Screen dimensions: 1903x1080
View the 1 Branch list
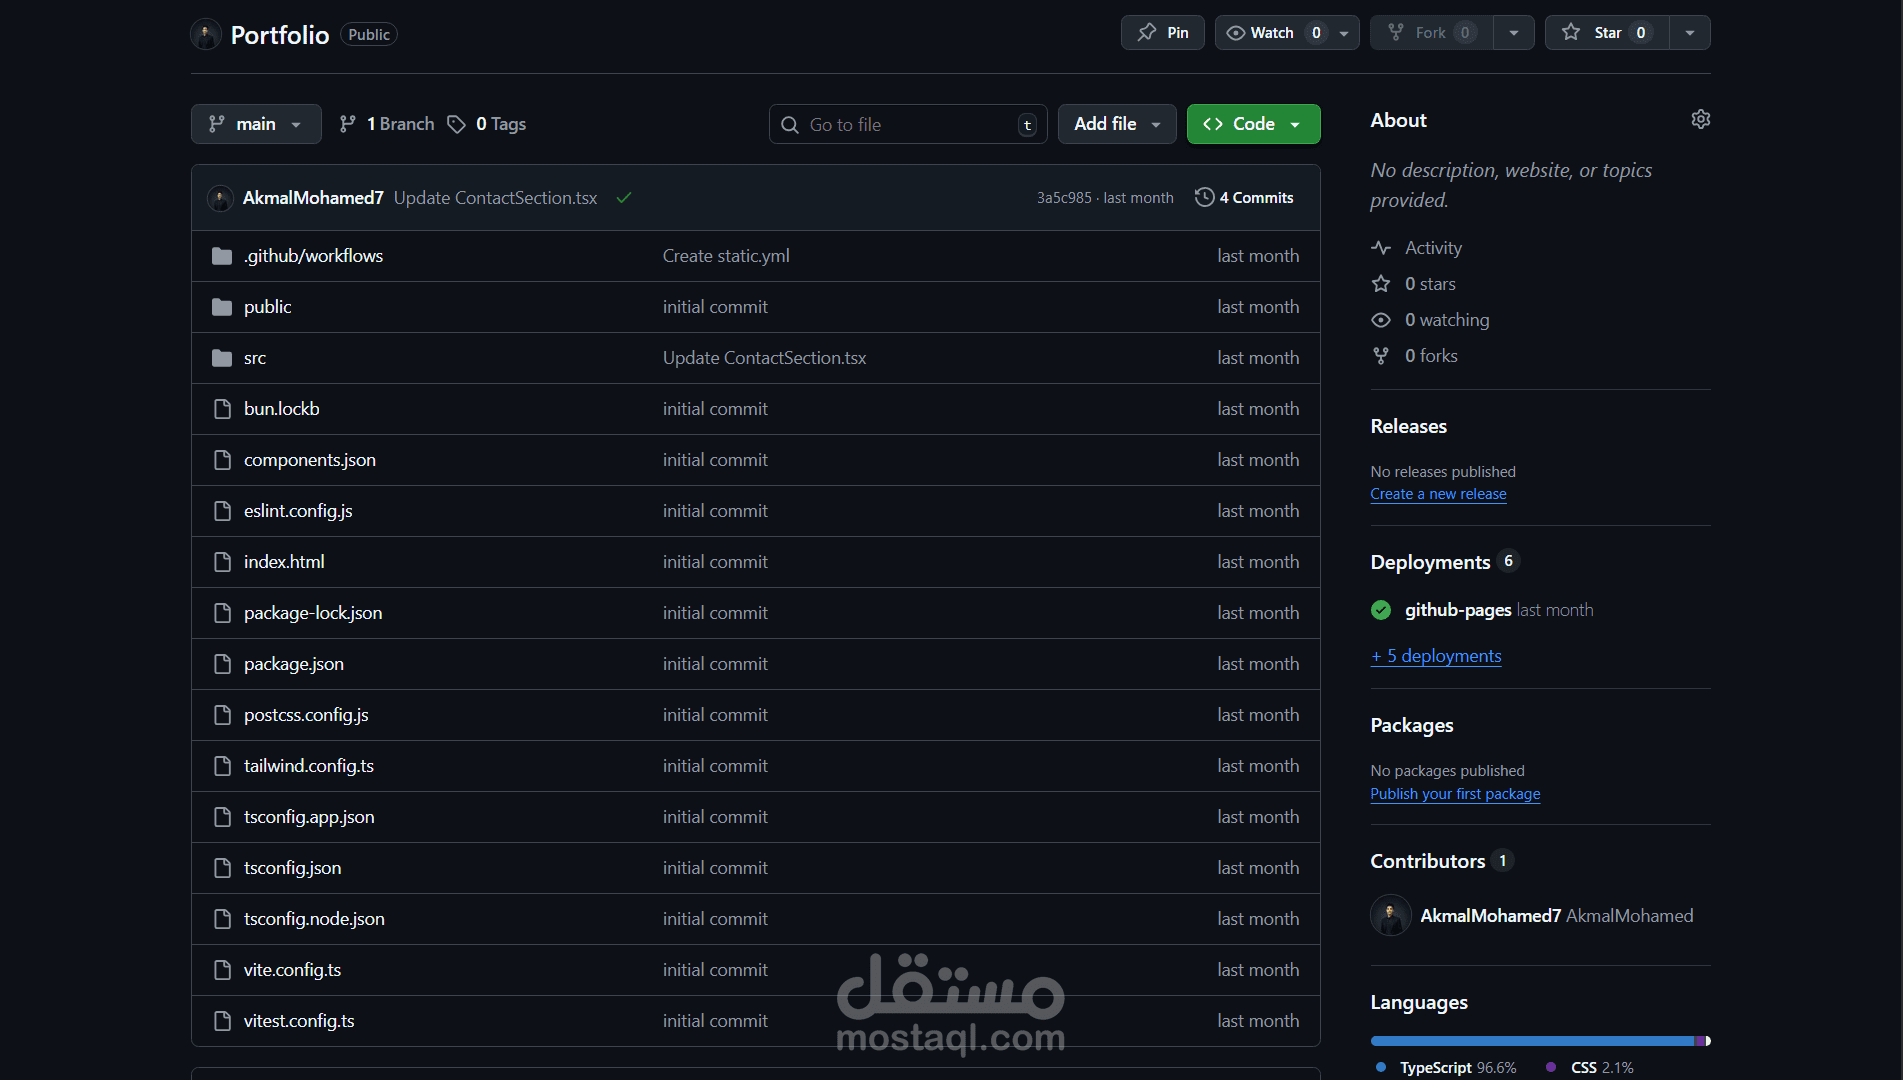[x=387, y=124]
